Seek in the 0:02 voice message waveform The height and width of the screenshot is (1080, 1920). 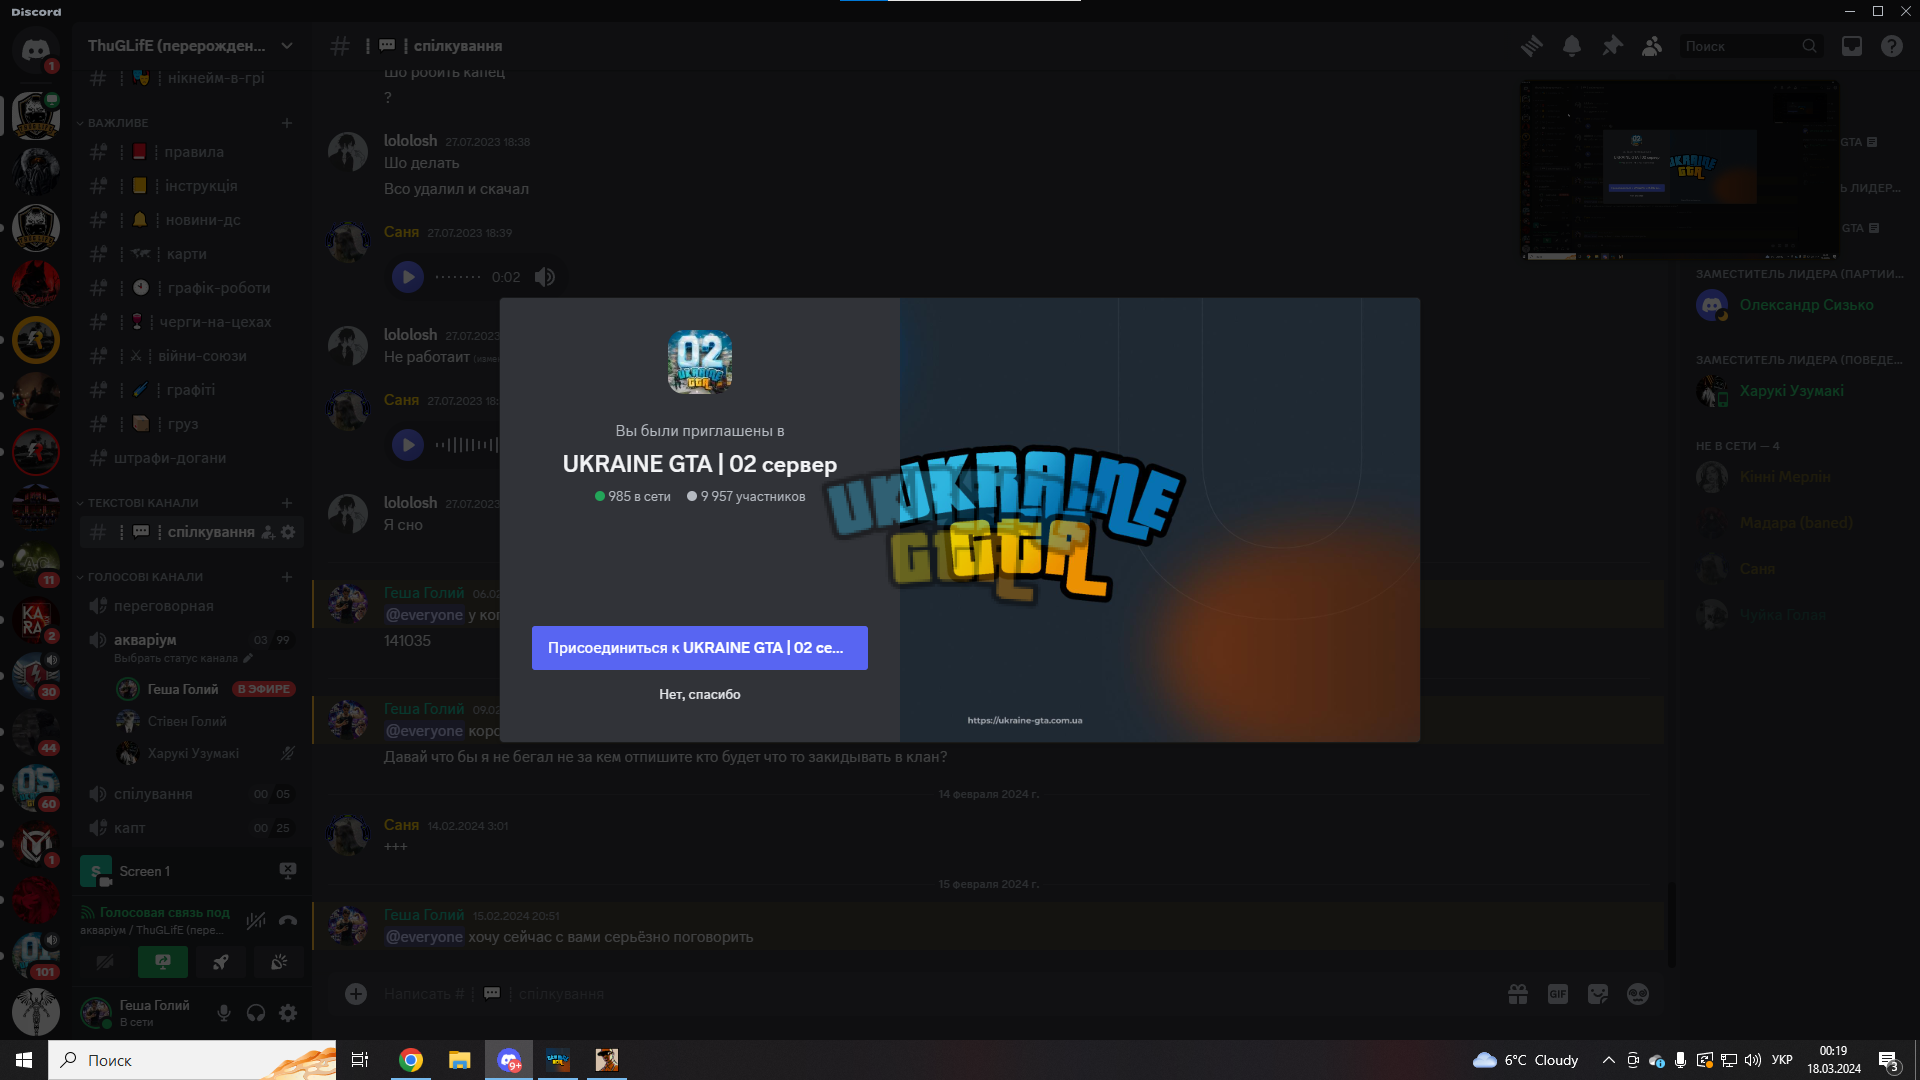tap(458, 277)
